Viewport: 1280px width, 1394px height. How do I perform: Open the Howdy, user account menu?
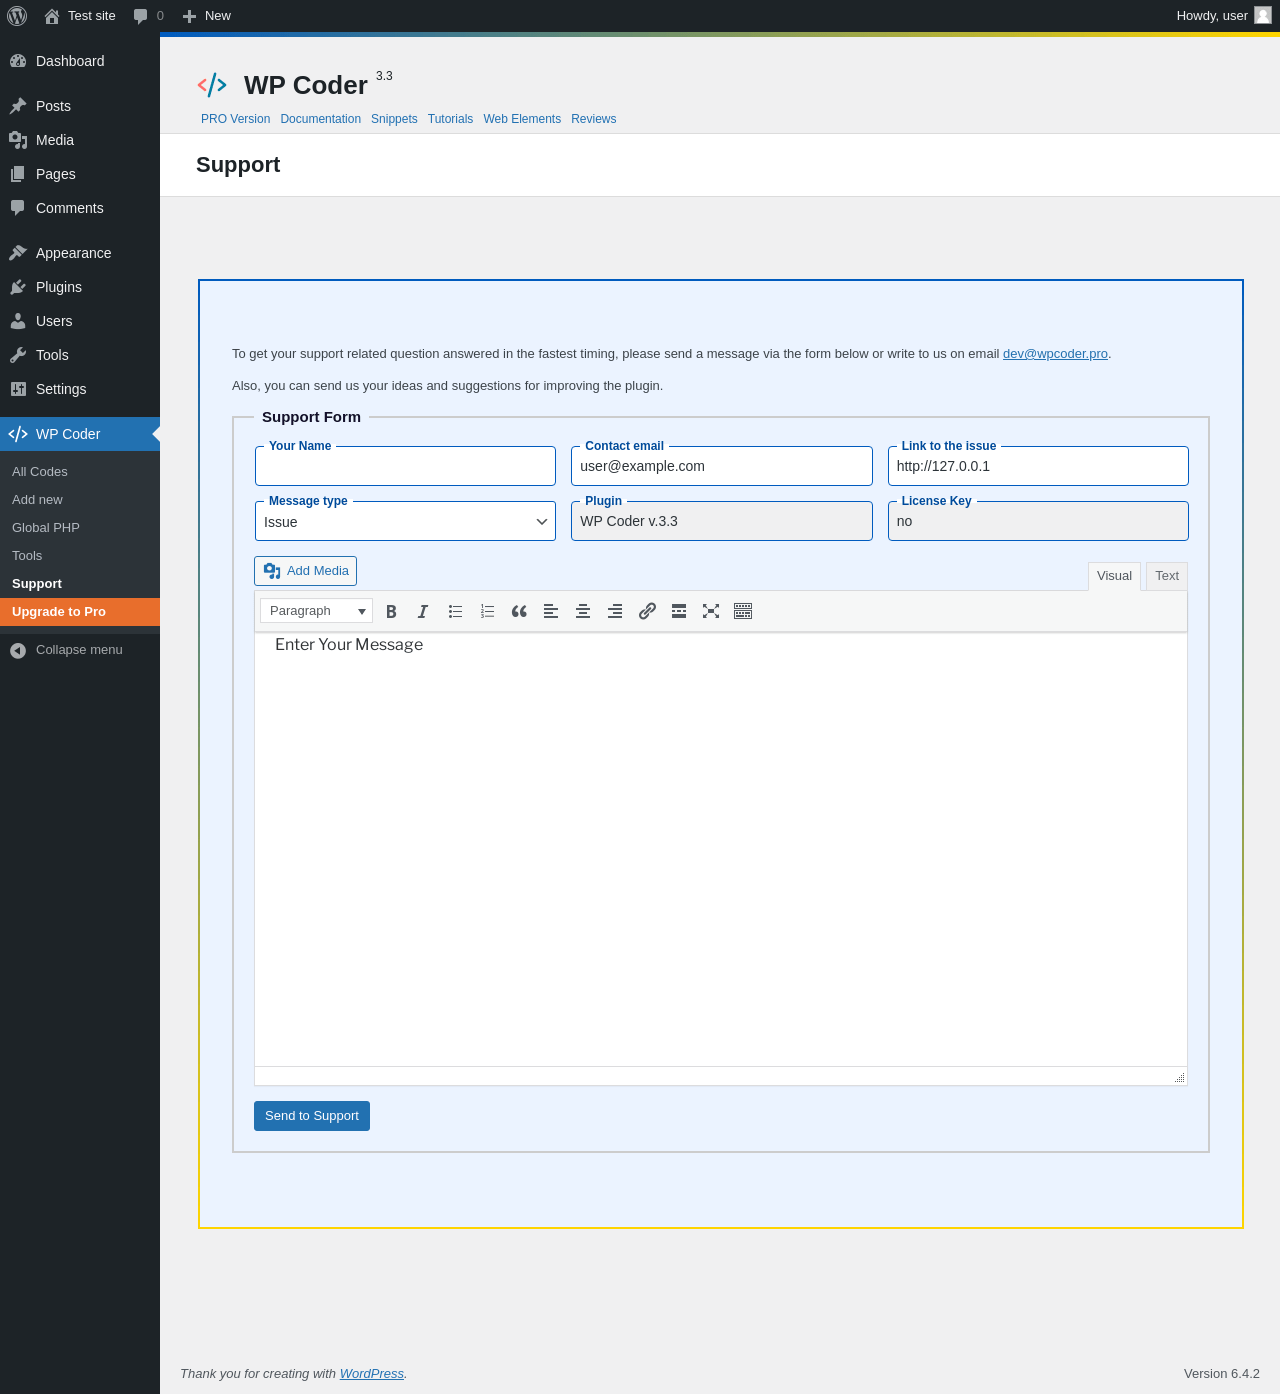click(1223, 16)
